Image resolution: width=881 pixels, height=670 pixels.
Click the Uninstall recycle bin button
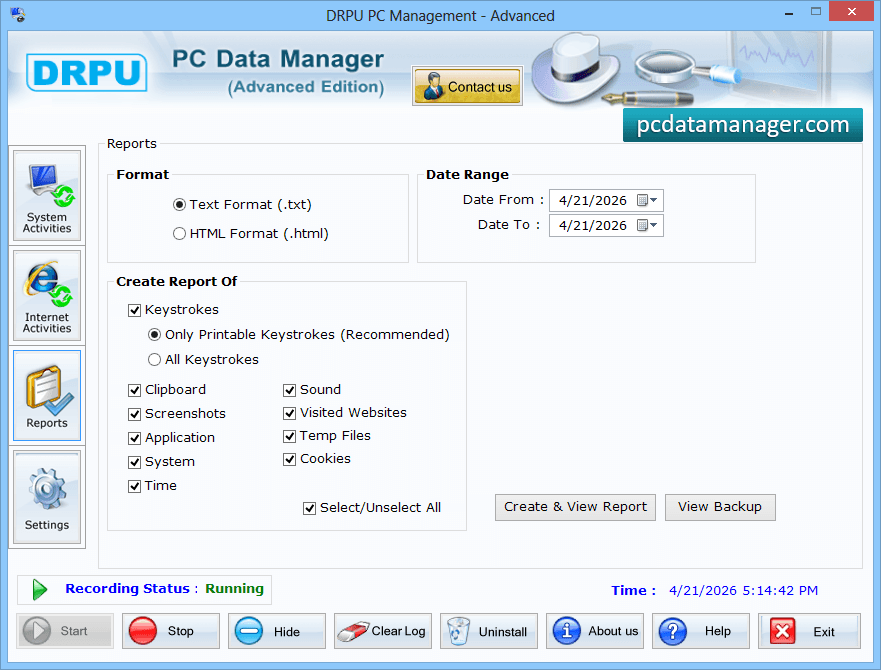pyautogui.click(x=489, y=631)
